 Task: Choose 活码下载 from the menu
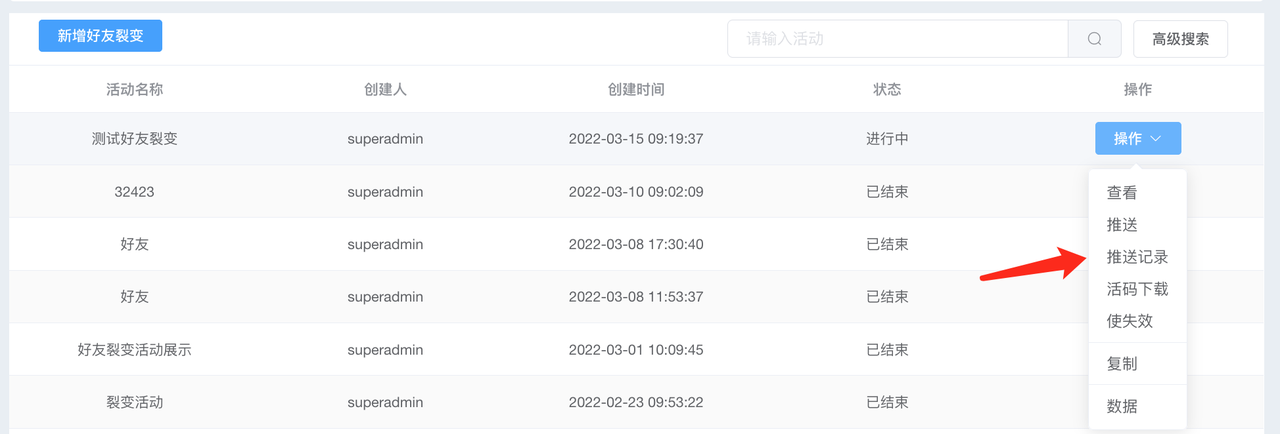1137,289
